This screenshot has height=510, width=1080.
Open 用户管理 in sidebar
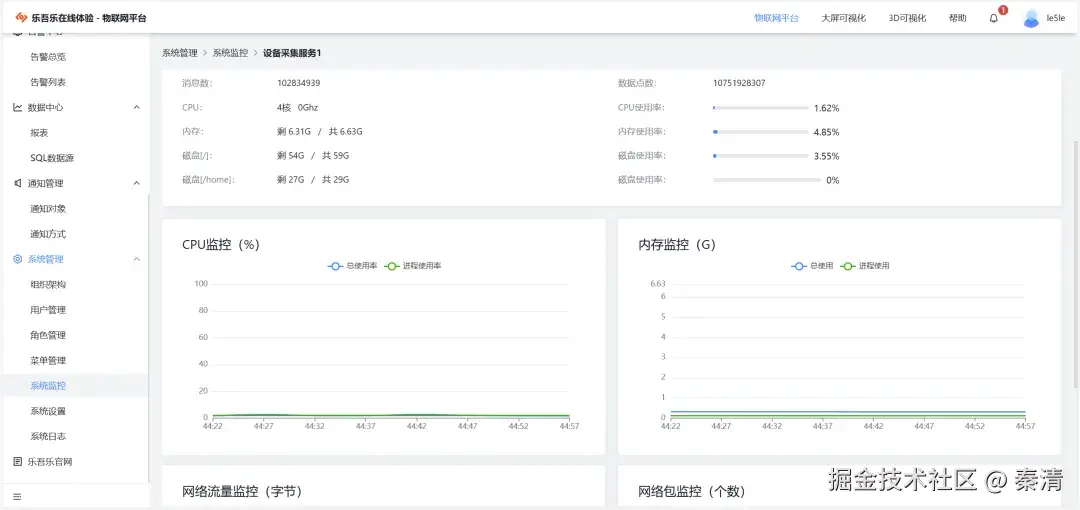[x=48, y=310]
